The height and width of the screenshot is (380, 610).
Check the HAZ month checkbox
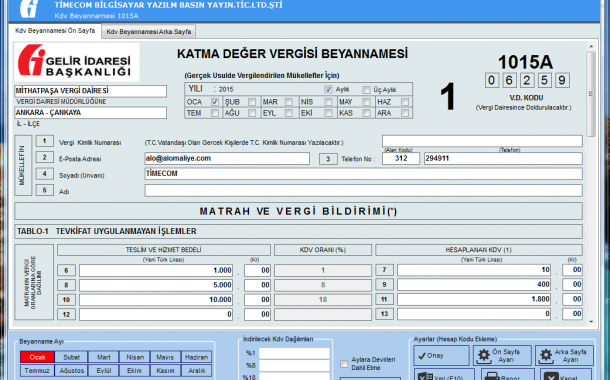(405, 102)
